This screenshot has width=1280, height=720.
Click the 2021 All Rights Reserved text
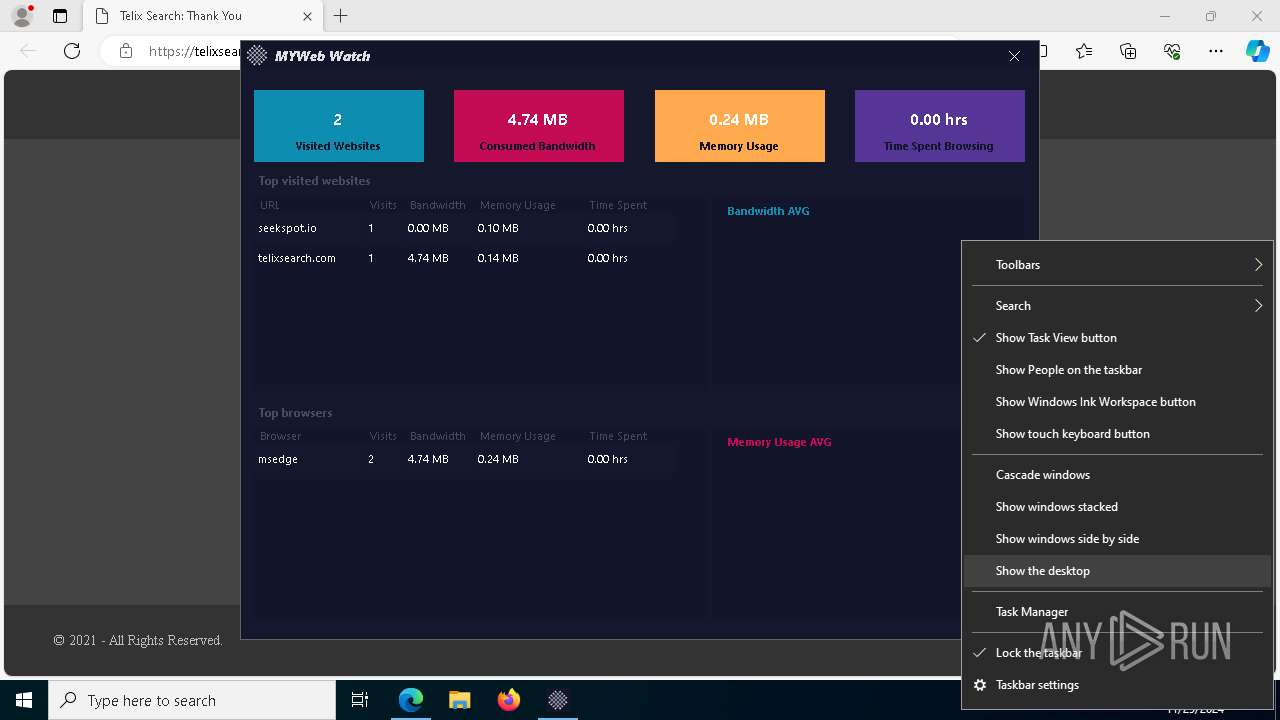point(138,640)
